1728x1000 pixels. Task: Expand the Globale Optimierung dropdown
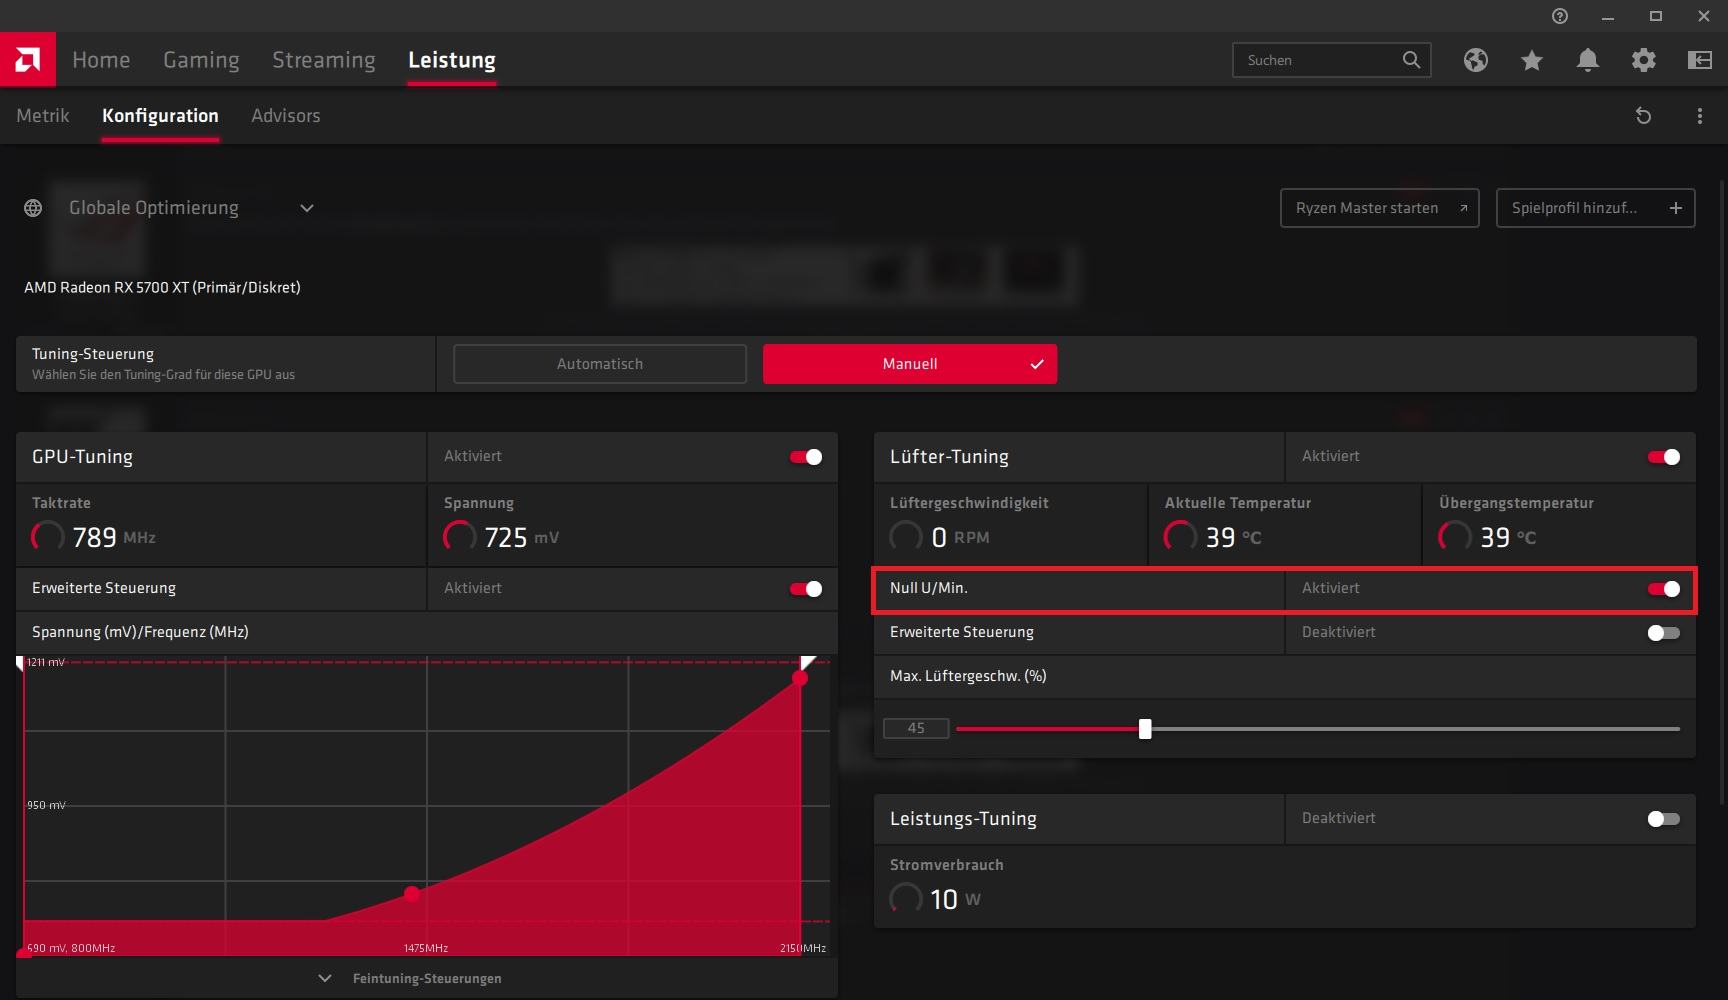pyautogui.click(x=307, y=208)
